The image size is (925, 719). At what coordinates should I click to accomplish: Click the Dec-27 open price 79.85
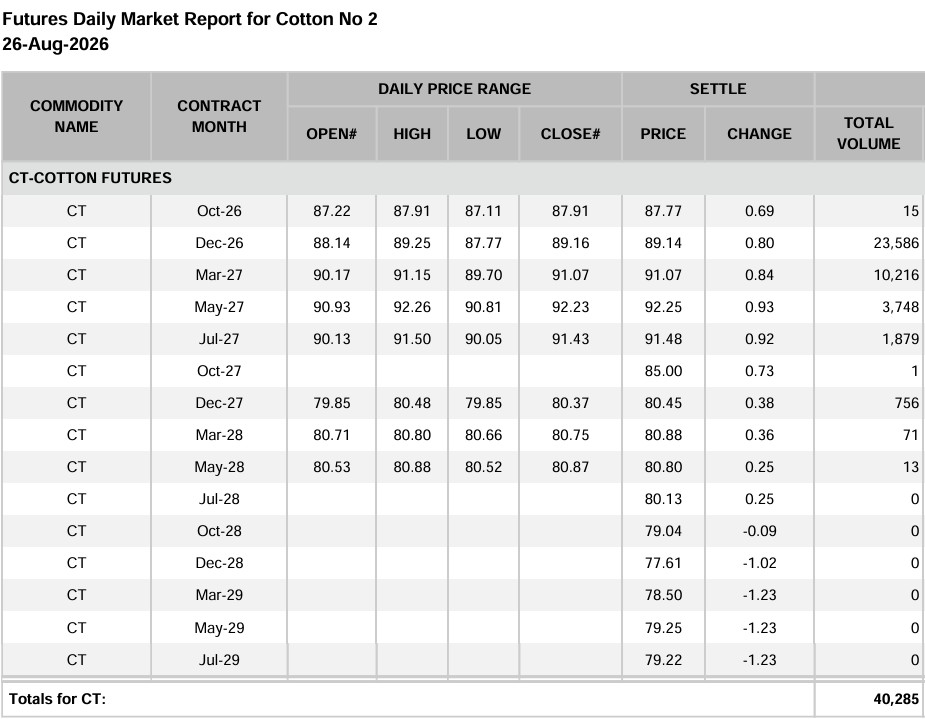point(332,403)
